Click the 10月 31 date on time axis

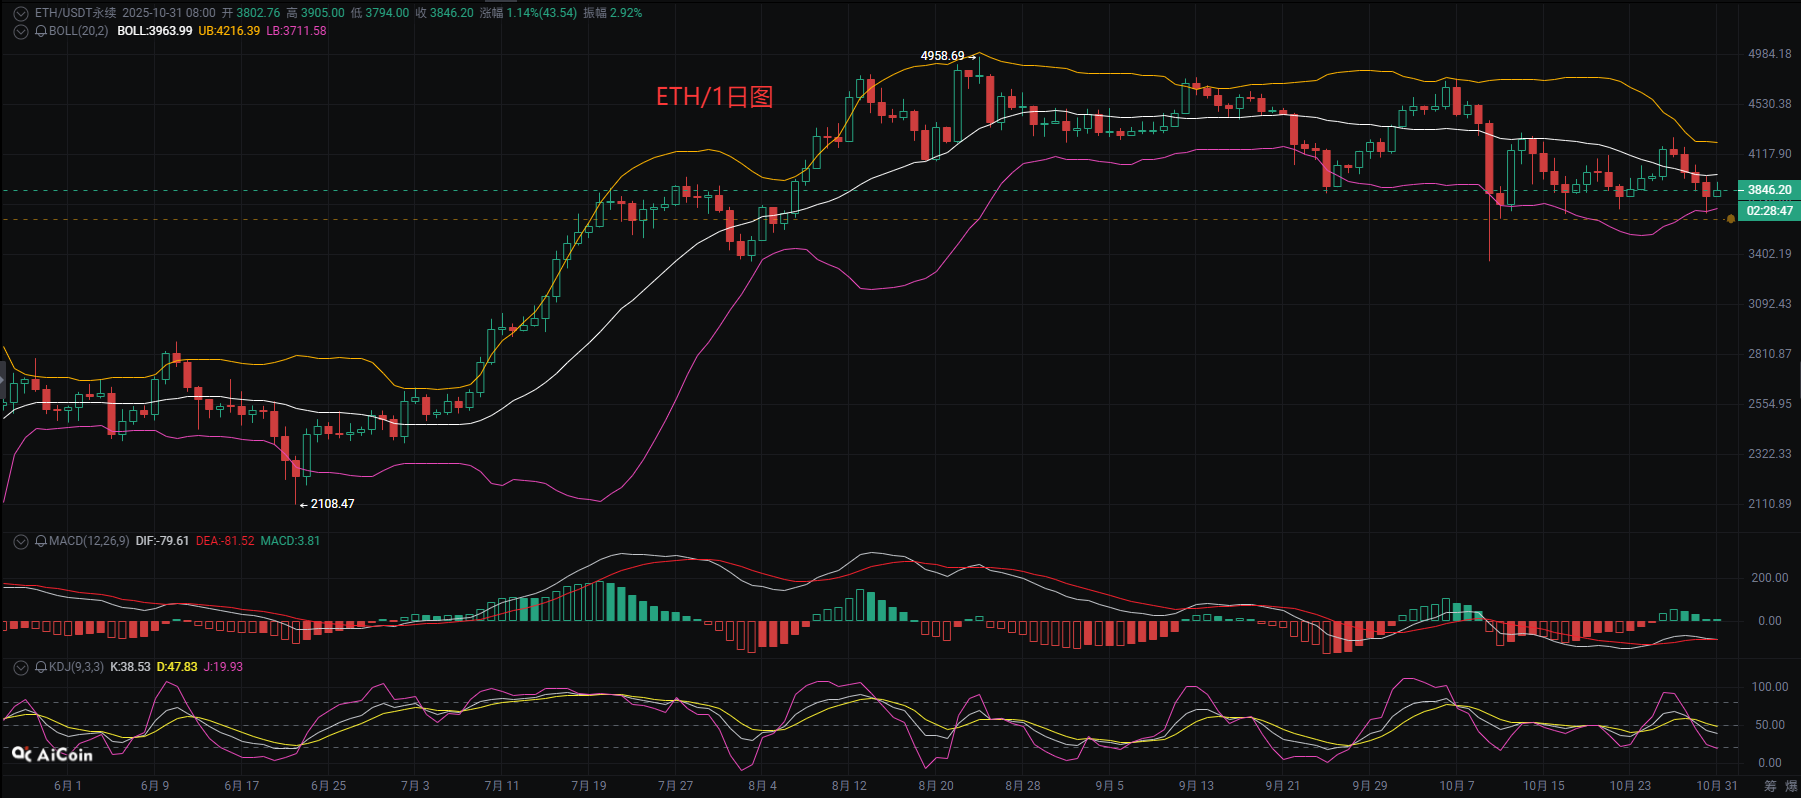[x=1716, y=786]
